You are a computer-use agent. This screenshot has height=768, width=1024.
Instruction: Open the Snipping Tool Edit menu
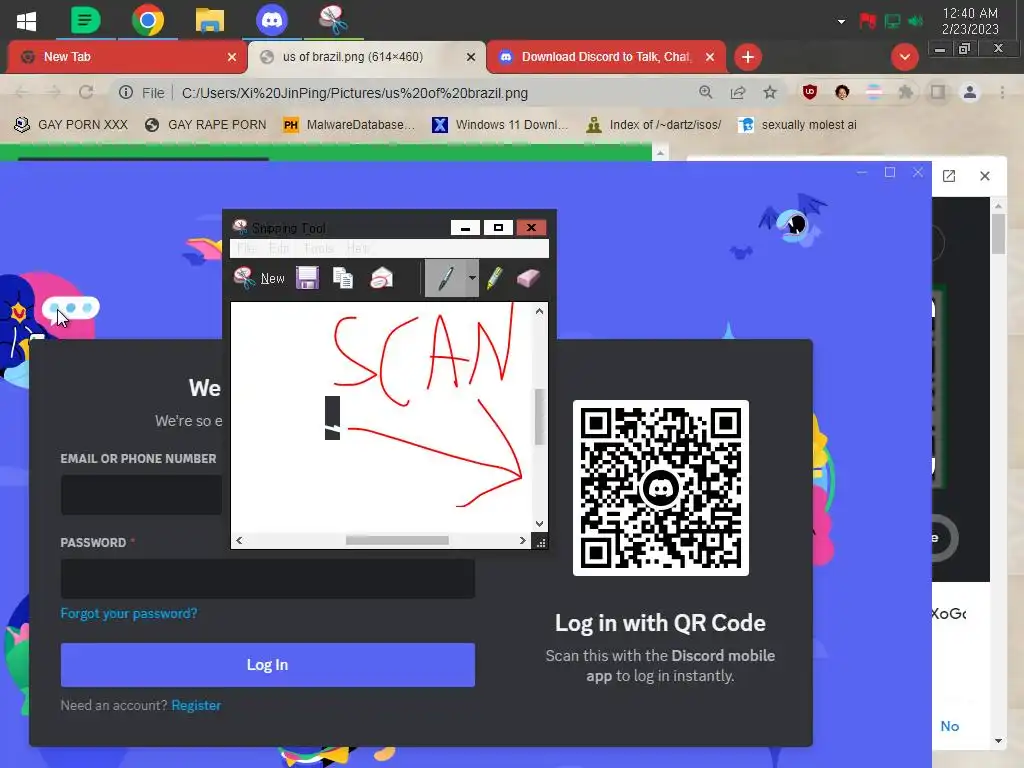click(x=279, y=248)
